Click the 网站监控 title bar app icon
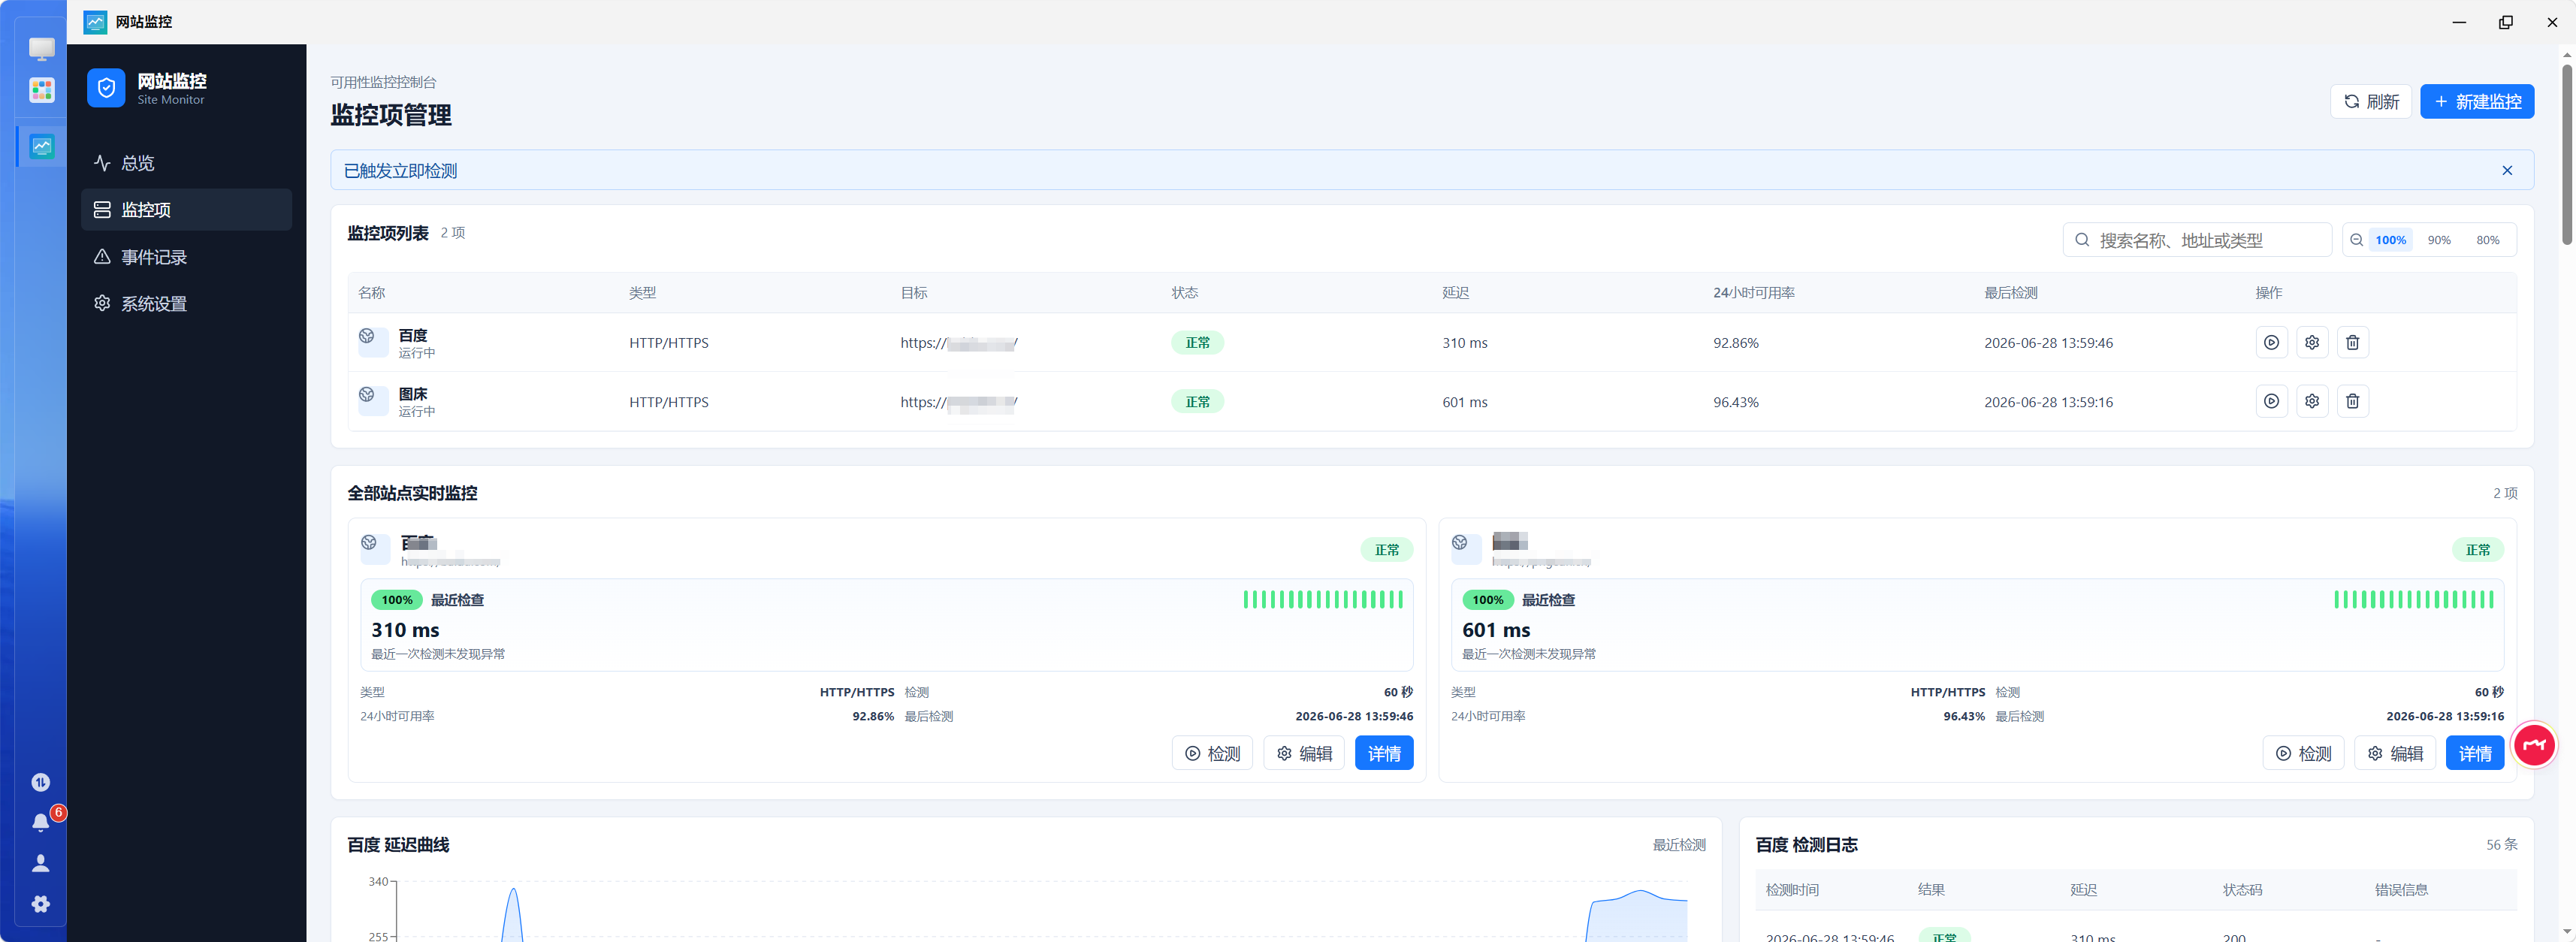The width and height of the screenshot is (2576, 942). 95,22
